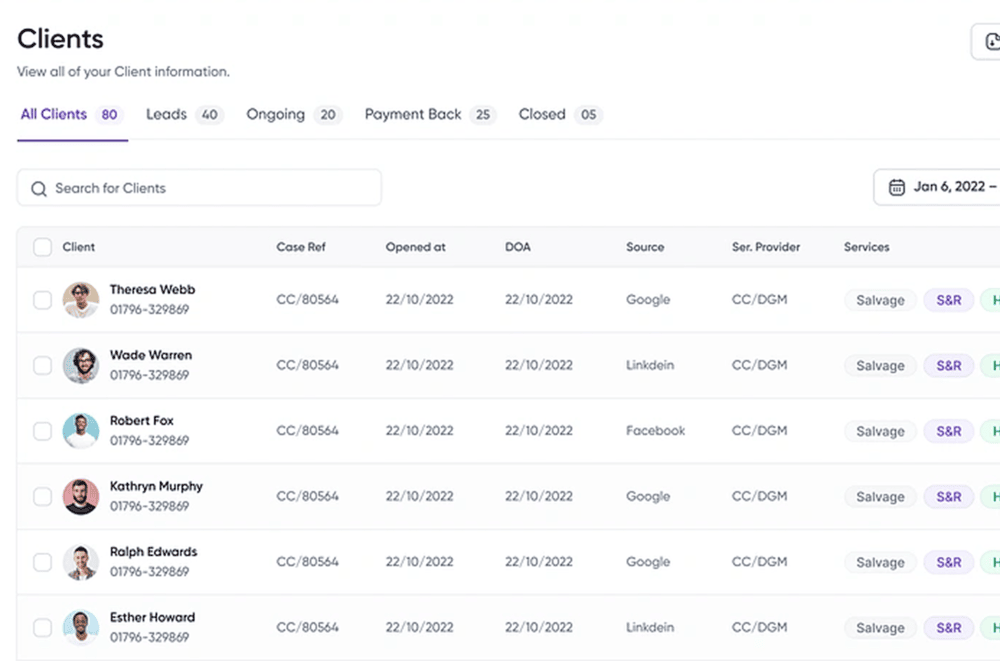Toggle the select-all checkbox in table header
This screenshot has height=661, width=1000.
click(x=43, y=247)
